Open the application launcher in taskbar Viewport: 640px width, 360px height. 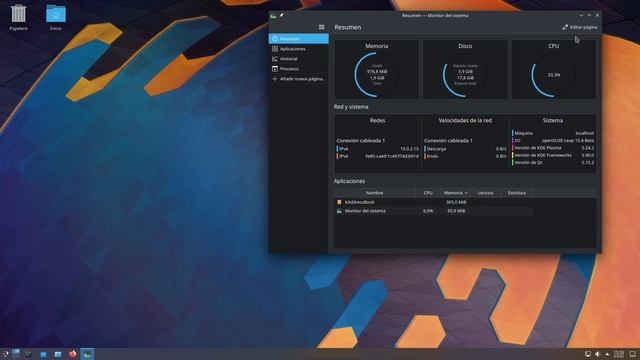click(x=5, y=354)
